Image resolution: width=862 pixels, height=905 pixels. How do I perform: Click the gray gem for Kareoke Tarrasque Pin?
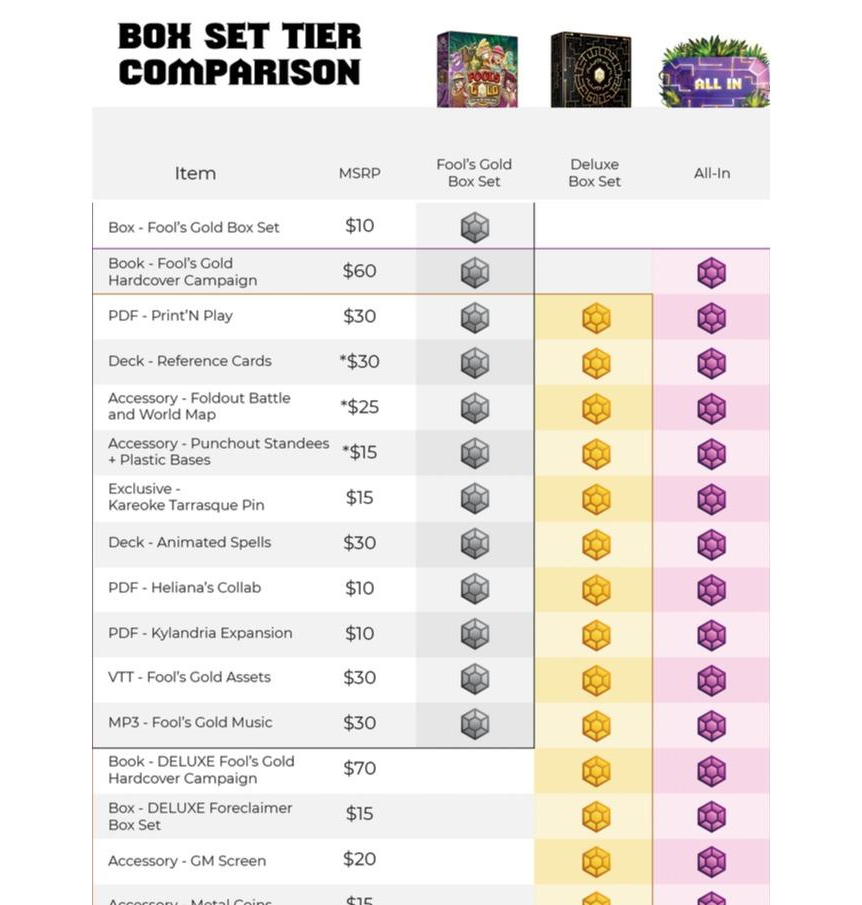[x=475, y=499]
